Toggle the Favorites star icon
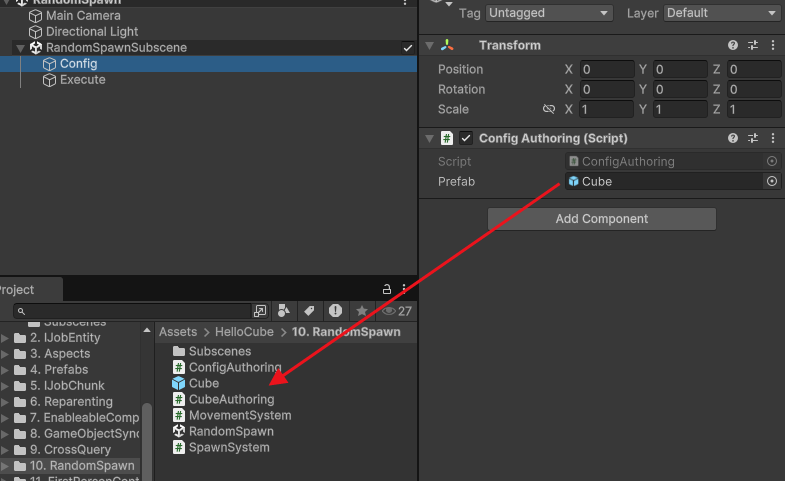 tap(361, 311)
